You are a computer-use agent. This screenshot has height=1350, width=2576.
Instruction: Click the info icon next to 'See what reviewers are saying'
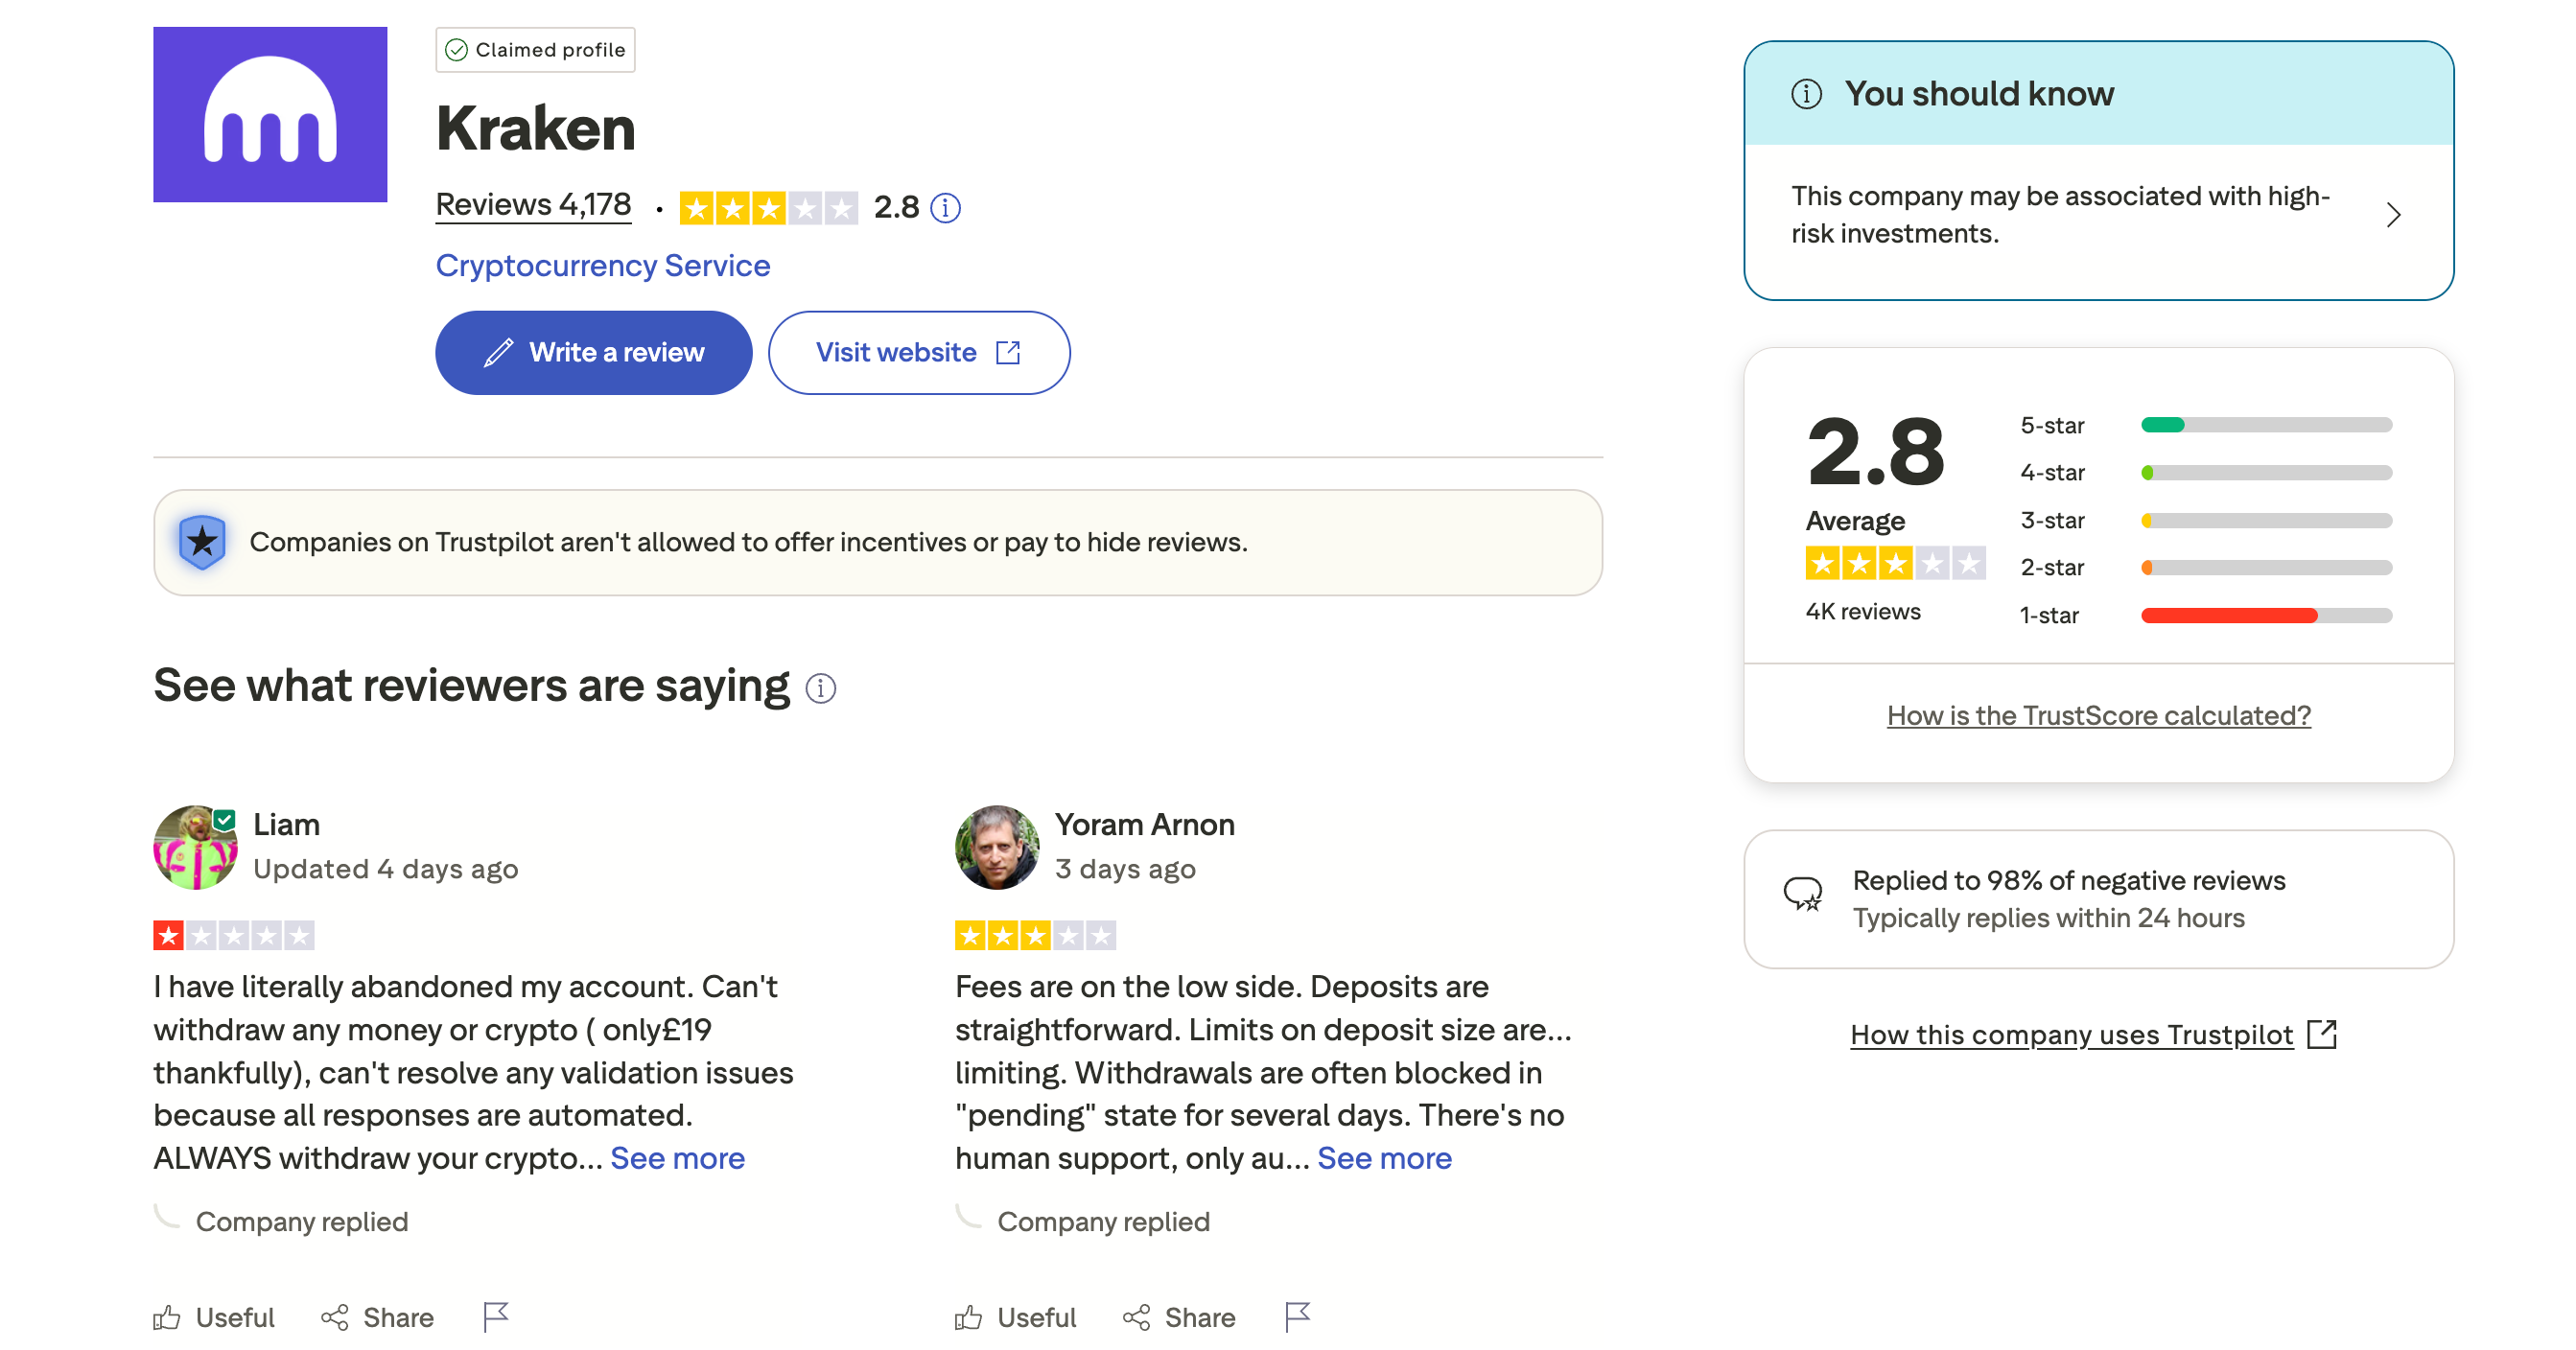point(820,687)
